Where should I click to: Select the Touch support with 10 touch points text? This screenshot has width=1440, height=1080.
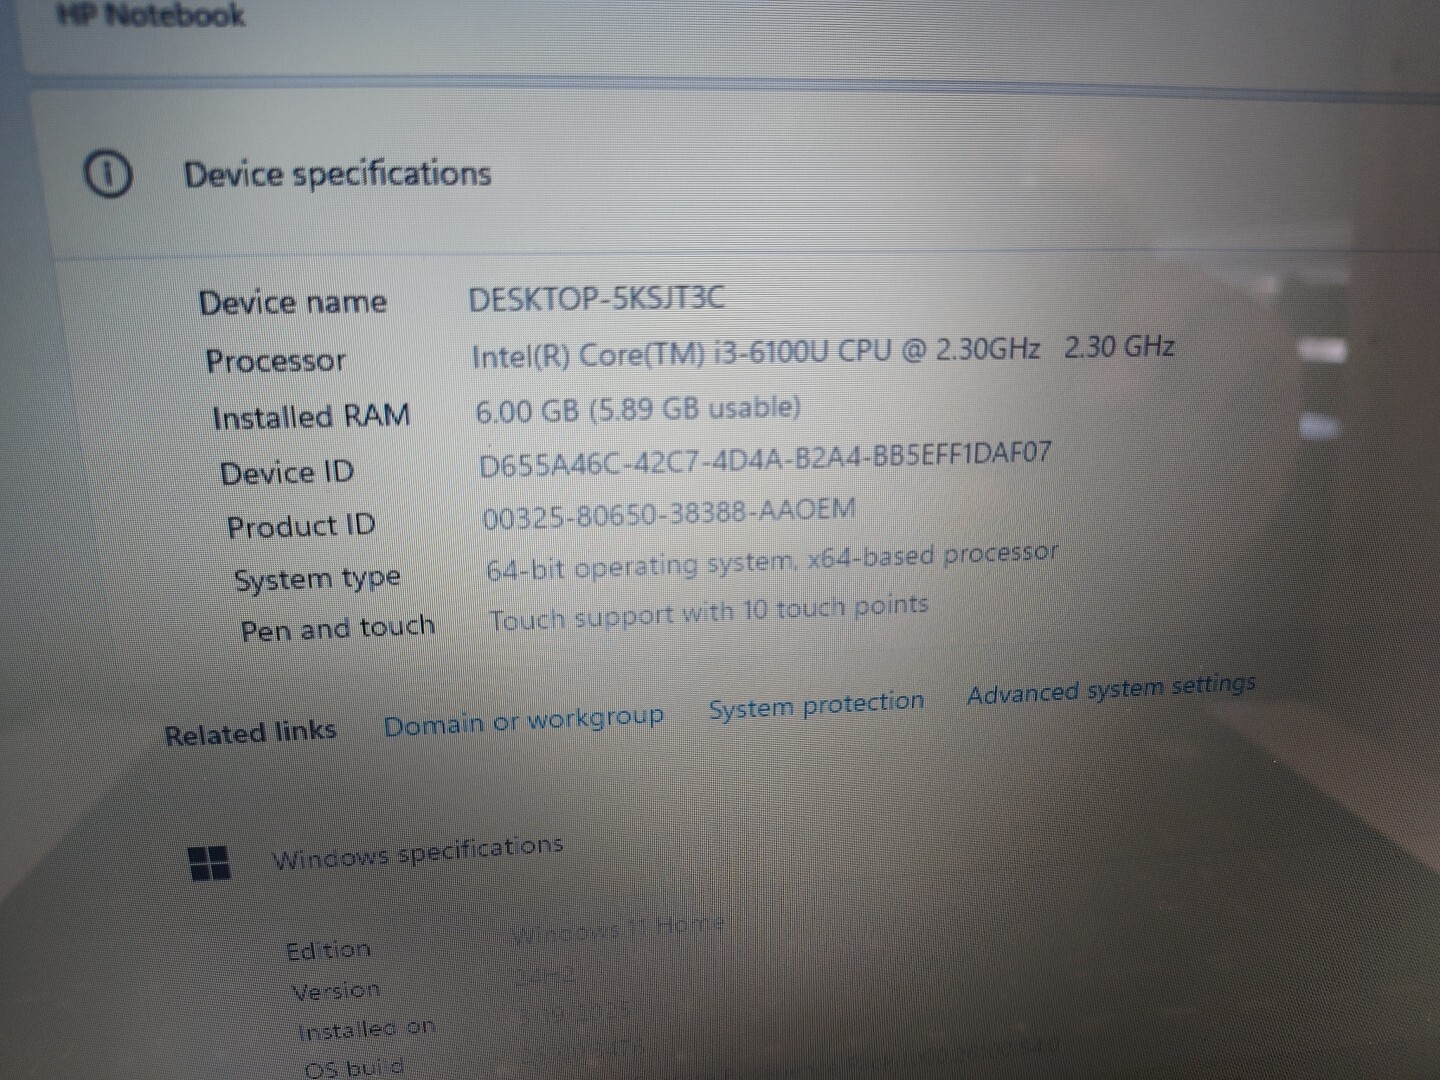click(709, 613)
